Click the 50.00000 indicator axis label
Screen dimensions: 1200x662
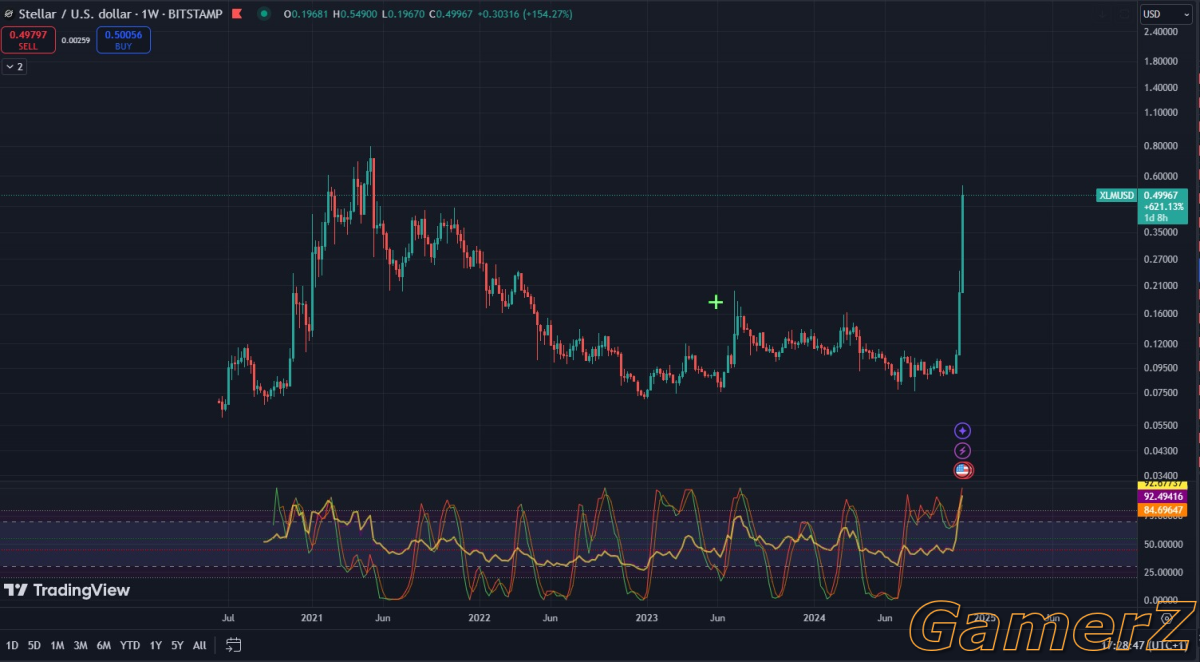(1164, 544)
